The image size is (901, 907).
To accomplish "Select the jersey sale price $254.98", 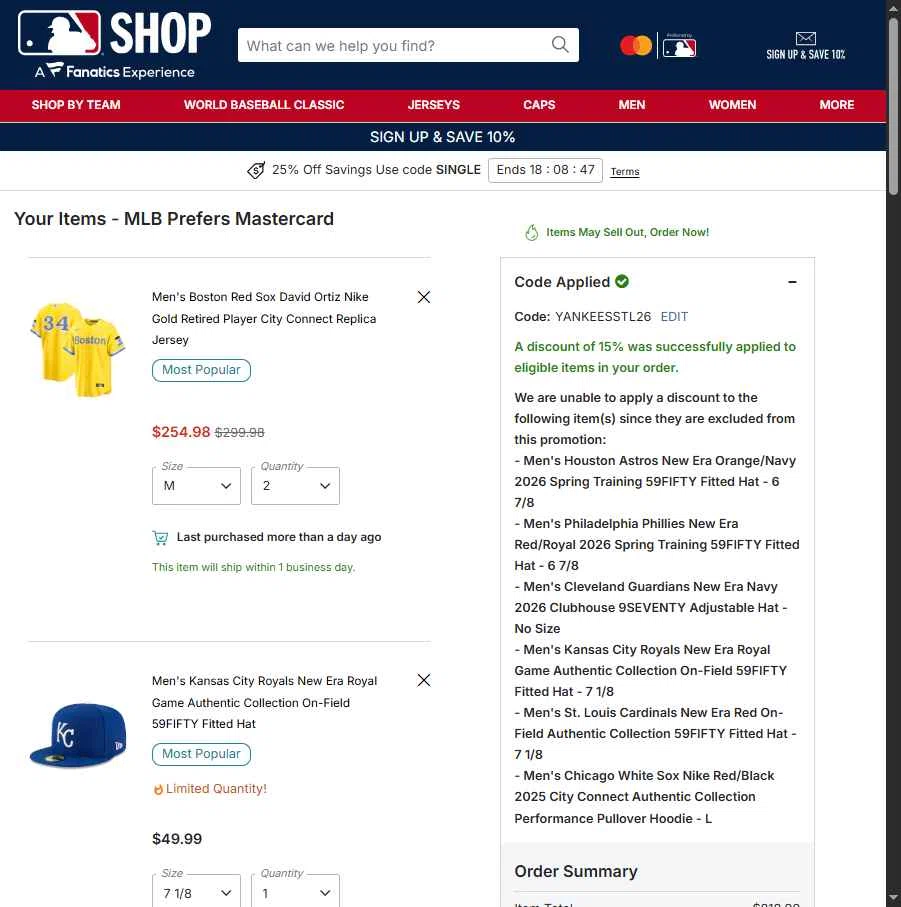I will 181,432.
